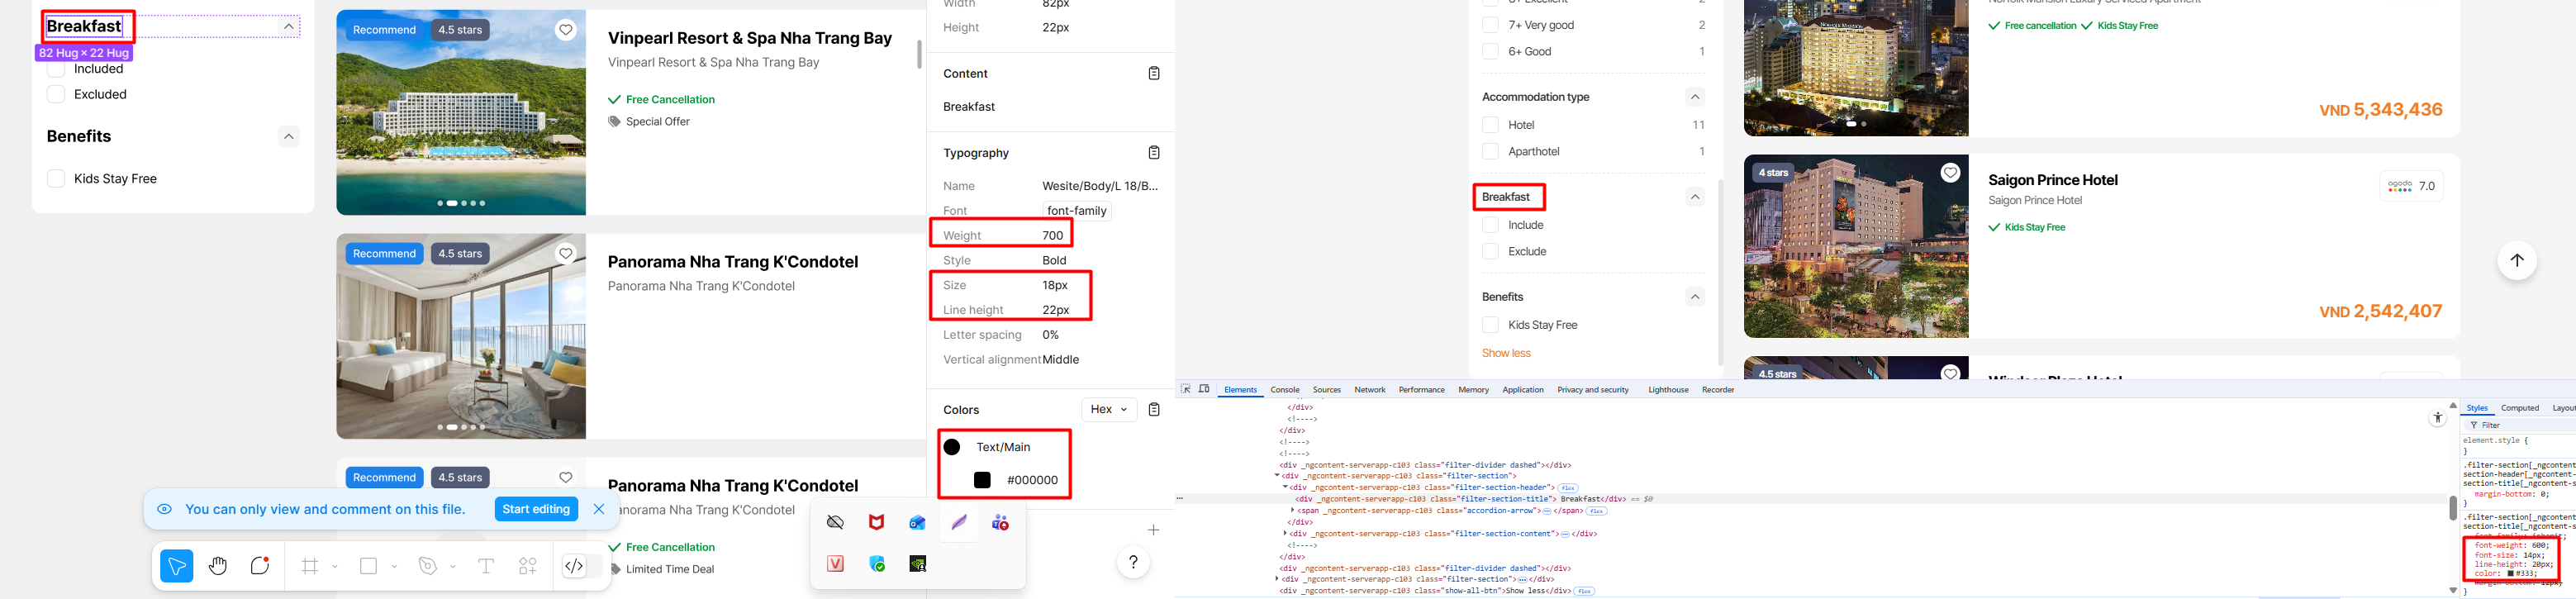The width and height of the screenshot is (2576, 599).
Task: Open Windows Security shield in tray popup
Action: coord(877,564)
